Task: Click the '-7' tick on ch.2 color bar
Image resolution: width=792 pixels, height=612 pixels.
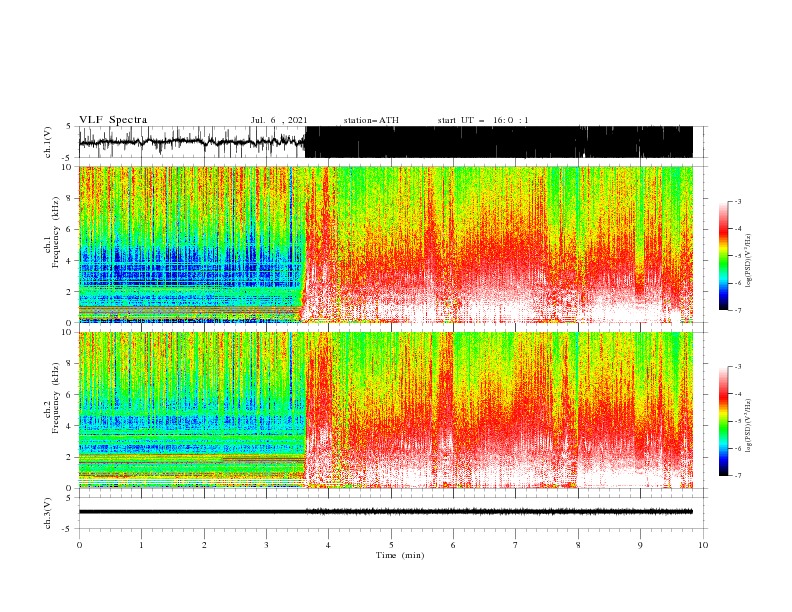Action: click(x=738, y=475)
